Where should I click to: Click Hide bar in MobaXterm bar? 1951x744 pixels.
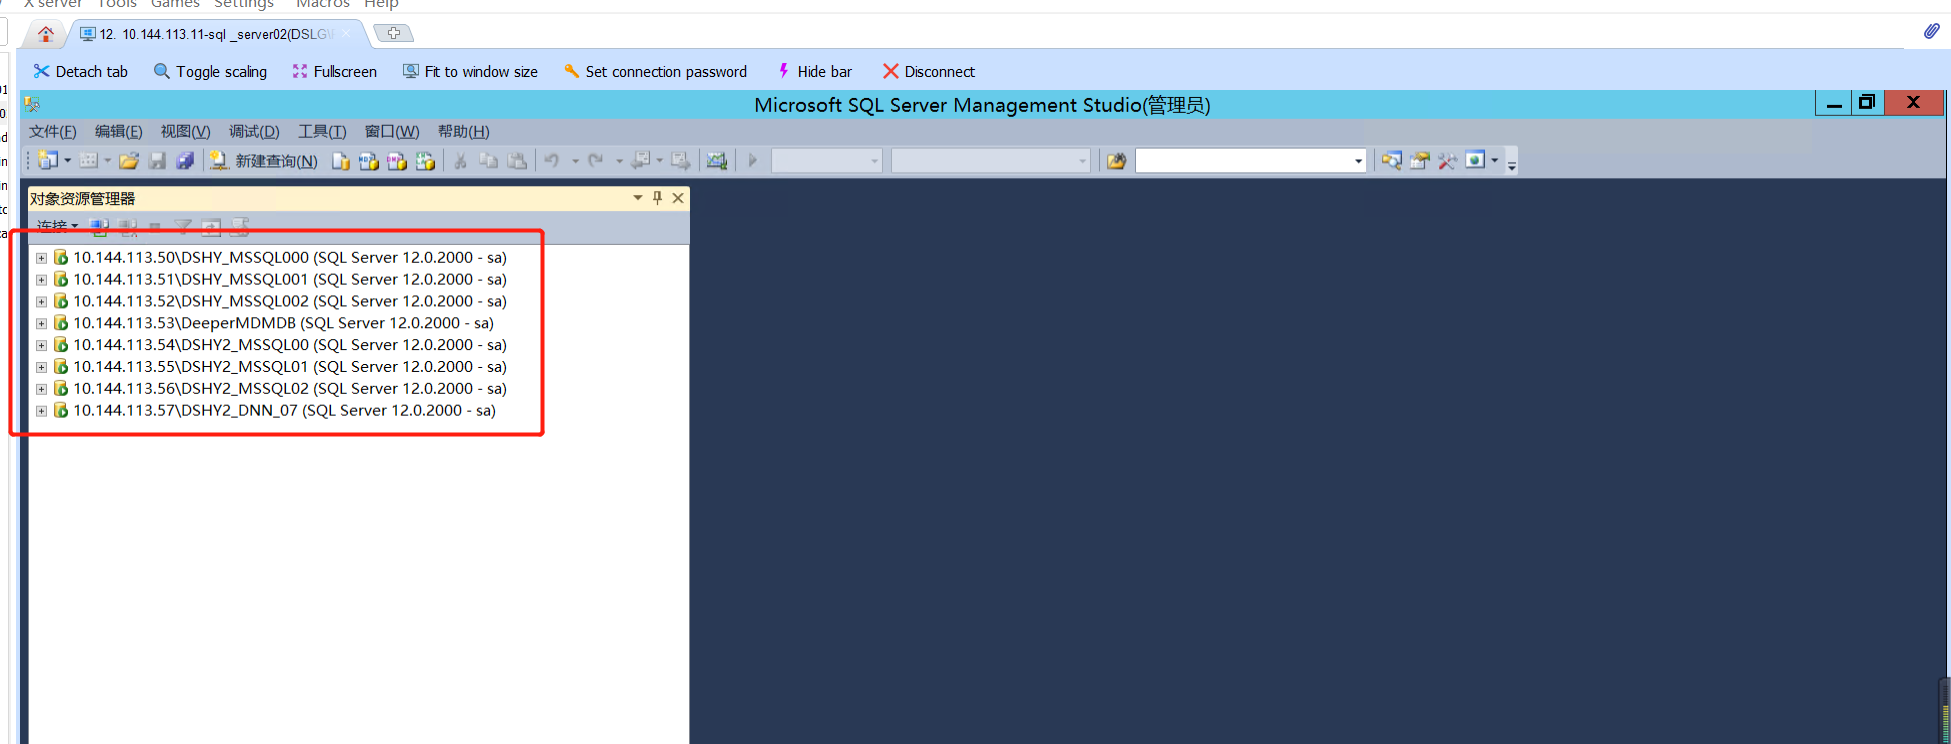[814, 72]
